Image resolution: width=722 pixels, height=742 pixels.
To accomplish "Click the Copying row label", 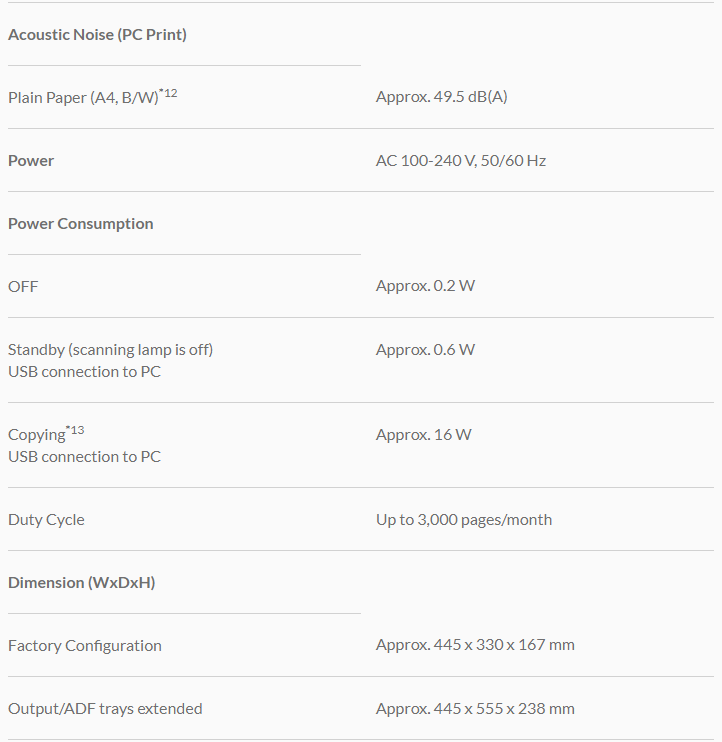I will pyautogui.click(x=36, y=435).
